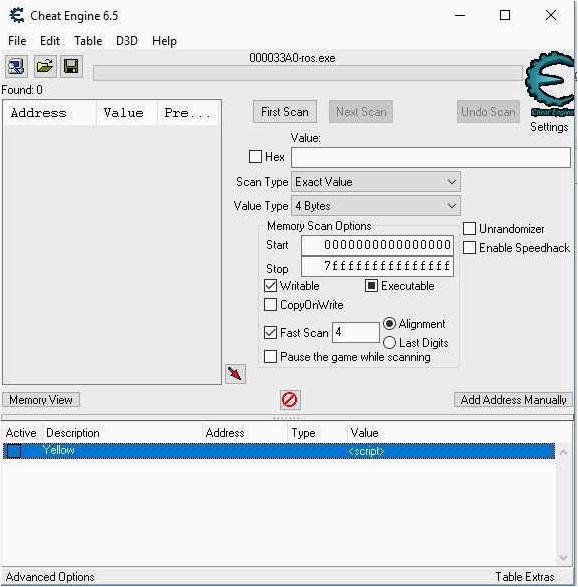
Task: Click red arrow to copy selected addresses
Action: point(235,374)
